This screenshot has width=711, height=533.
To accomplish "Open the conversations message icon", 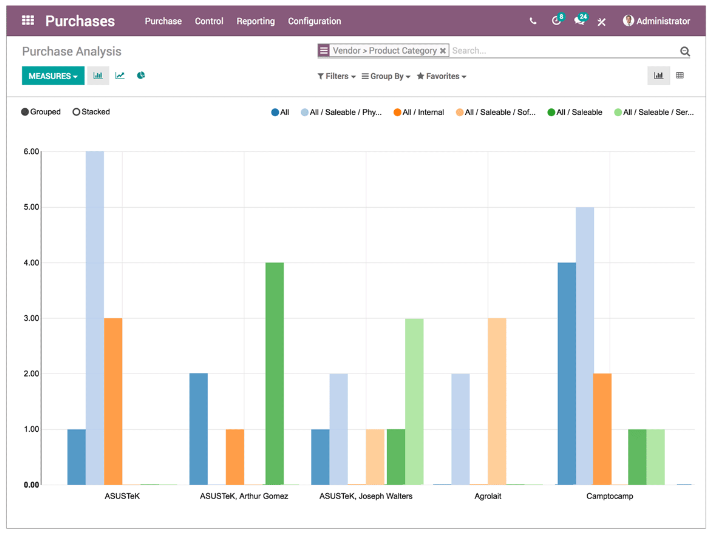I will click(x=579, y=21).
